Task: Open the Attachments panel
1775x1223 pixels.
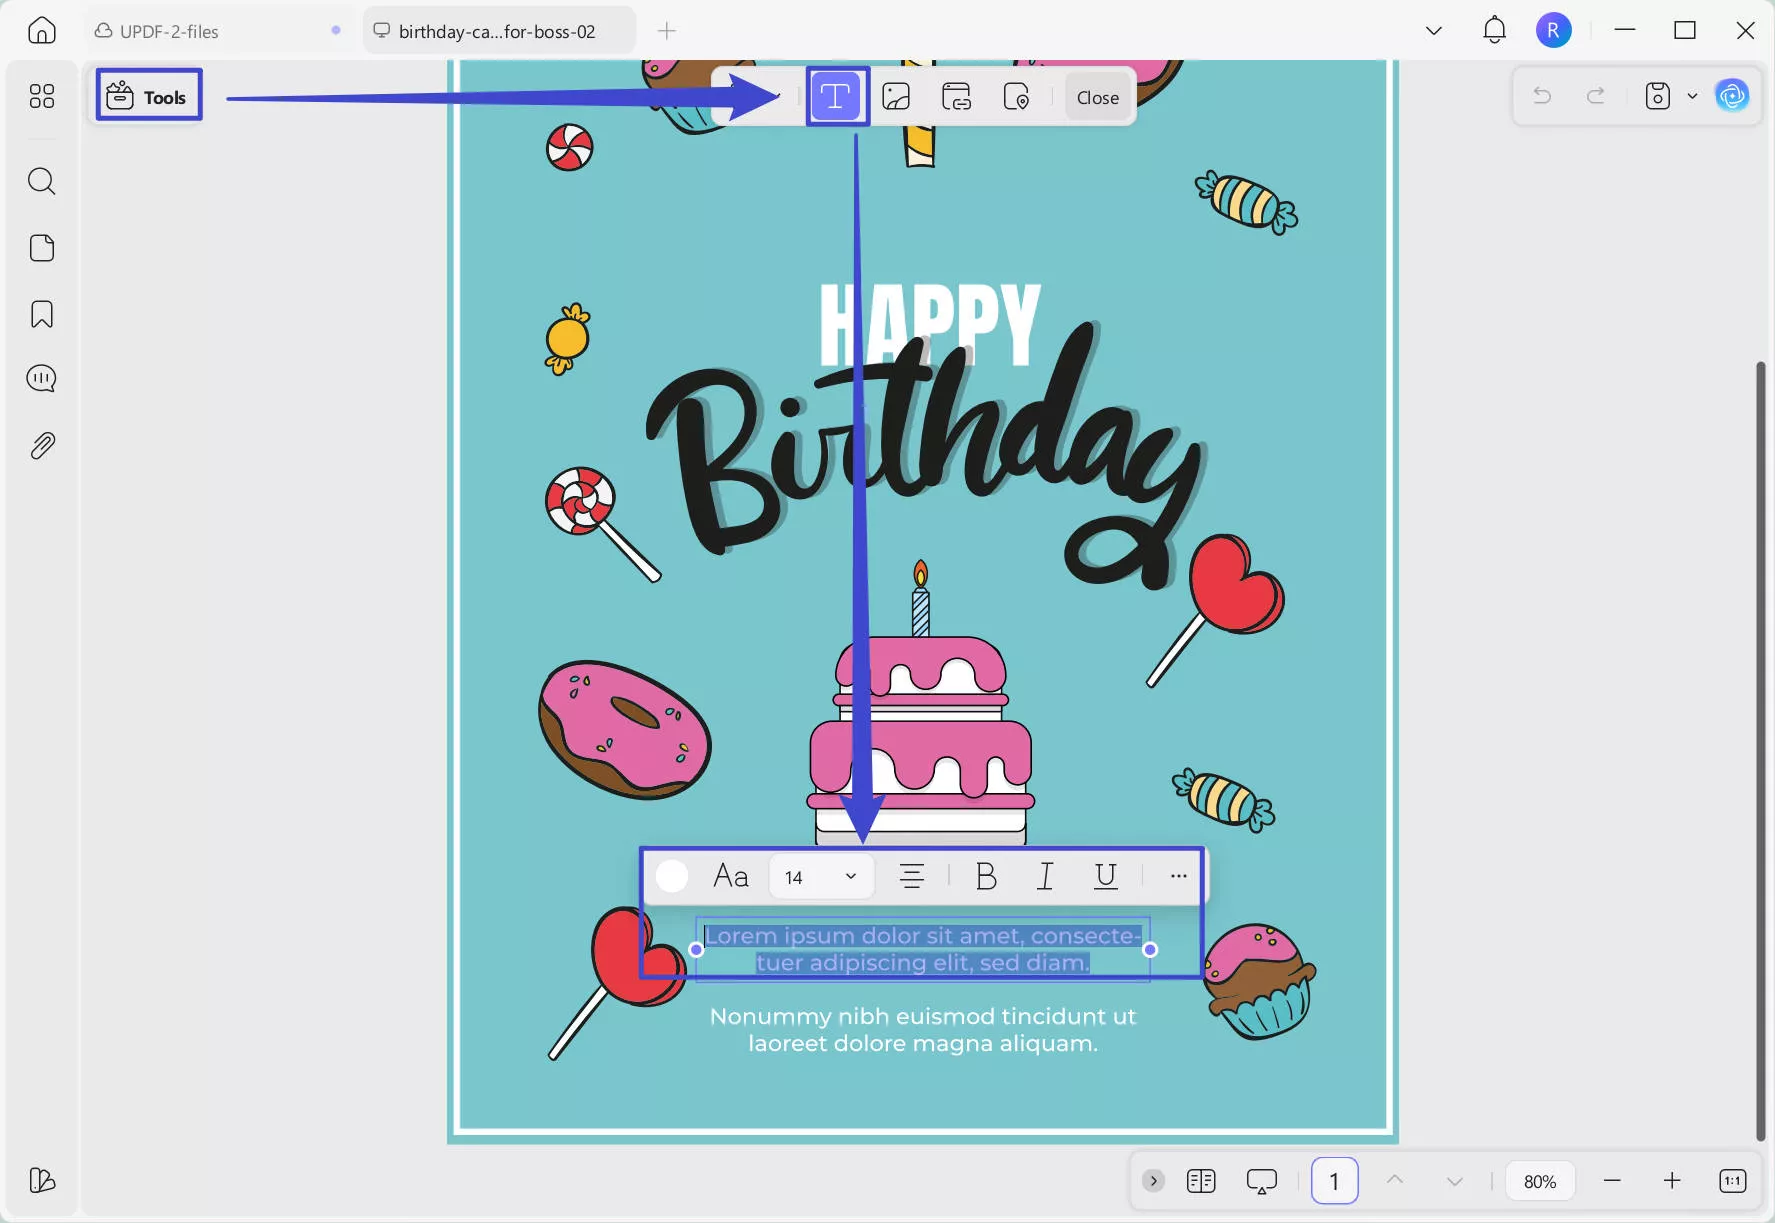Action: pyautogui.click(x=41, y=445)
